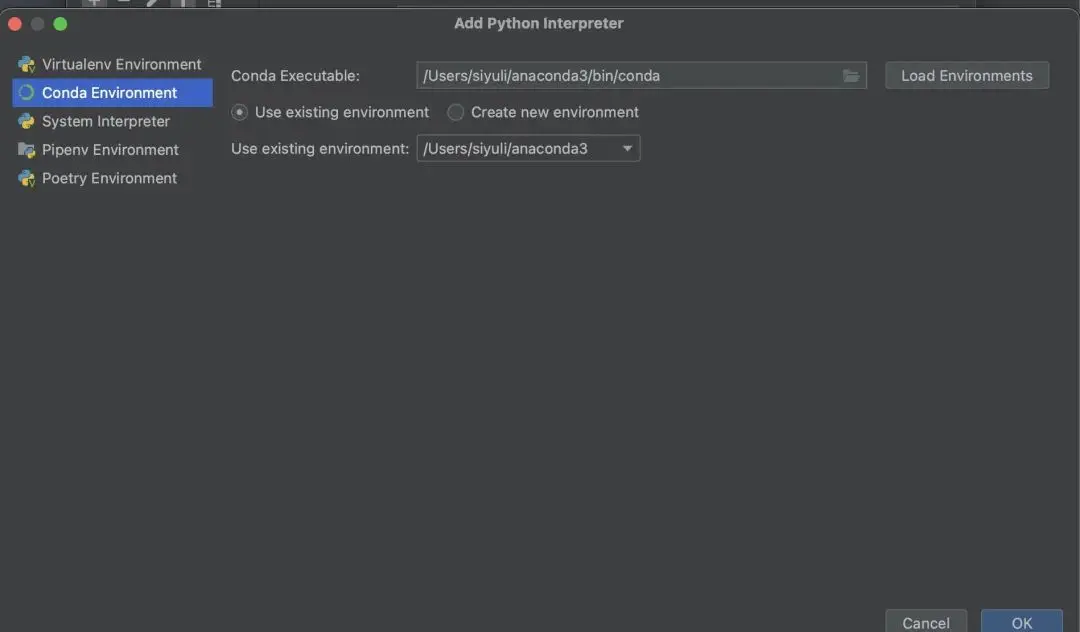Close the Add Python Interpreter dialog (red button)

point(15,23)
